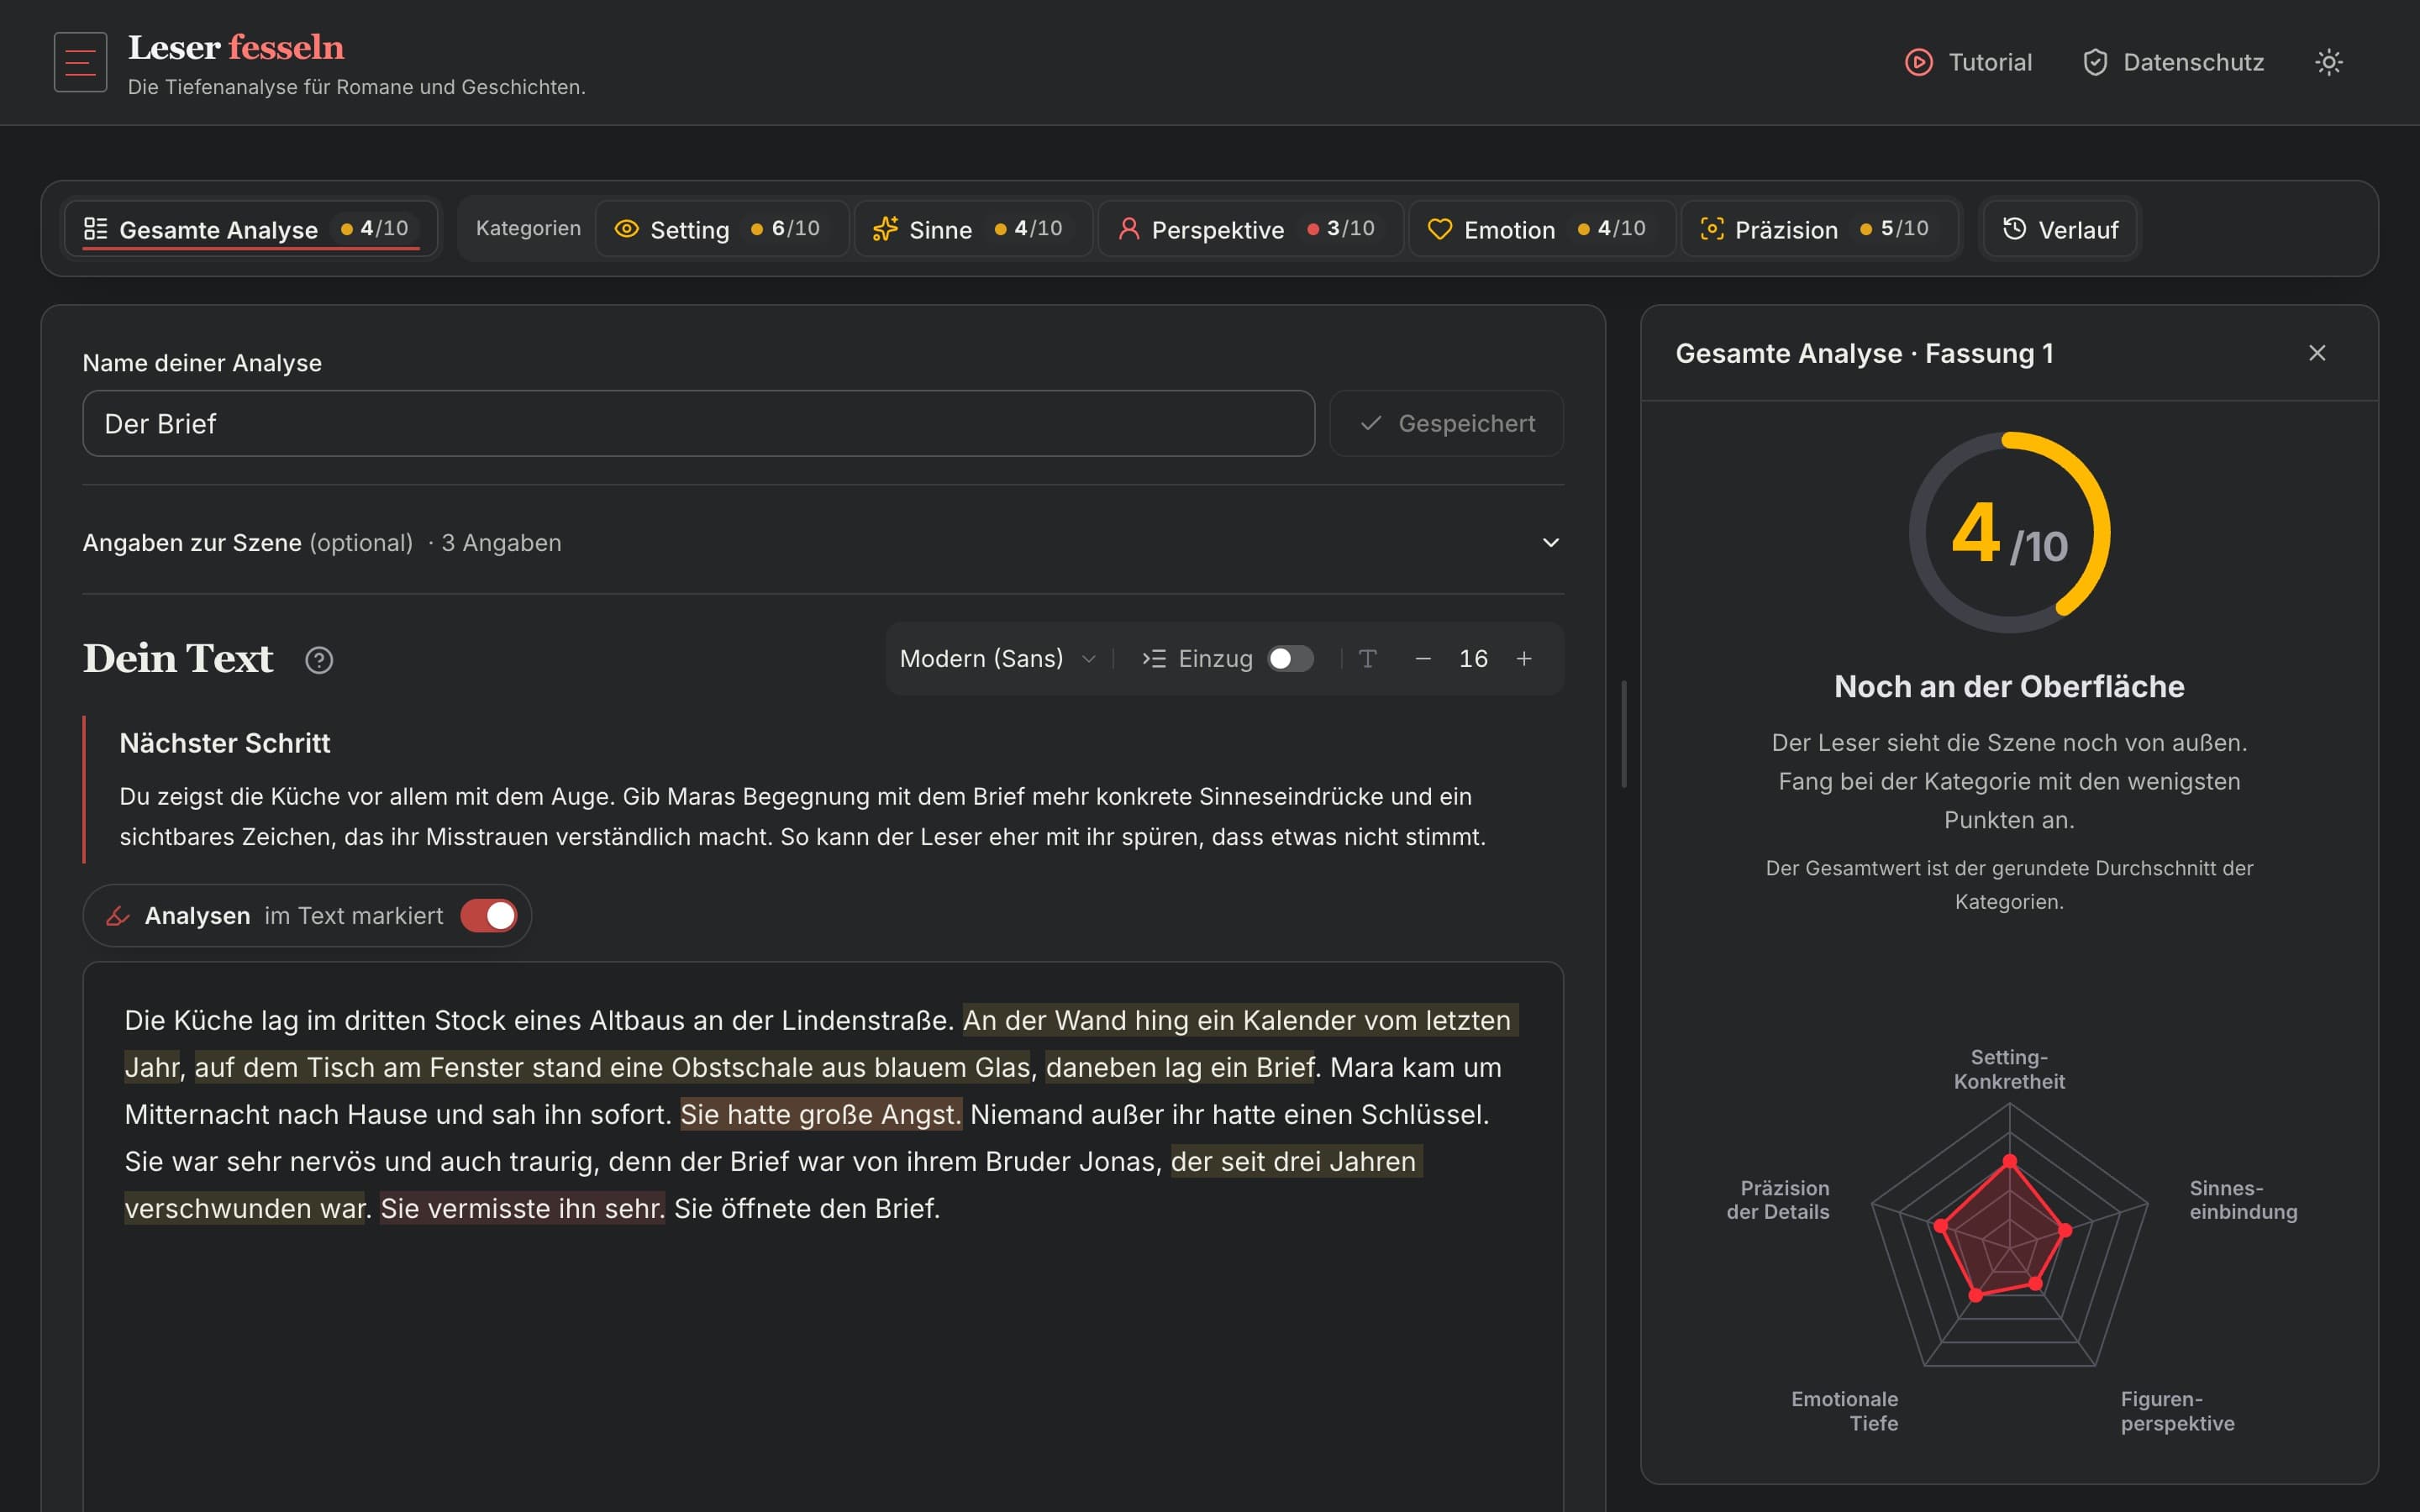Screen dimensions: 2420x1512
Task: Decrease font size with minus icon
Action: [x=1422, y=658]
